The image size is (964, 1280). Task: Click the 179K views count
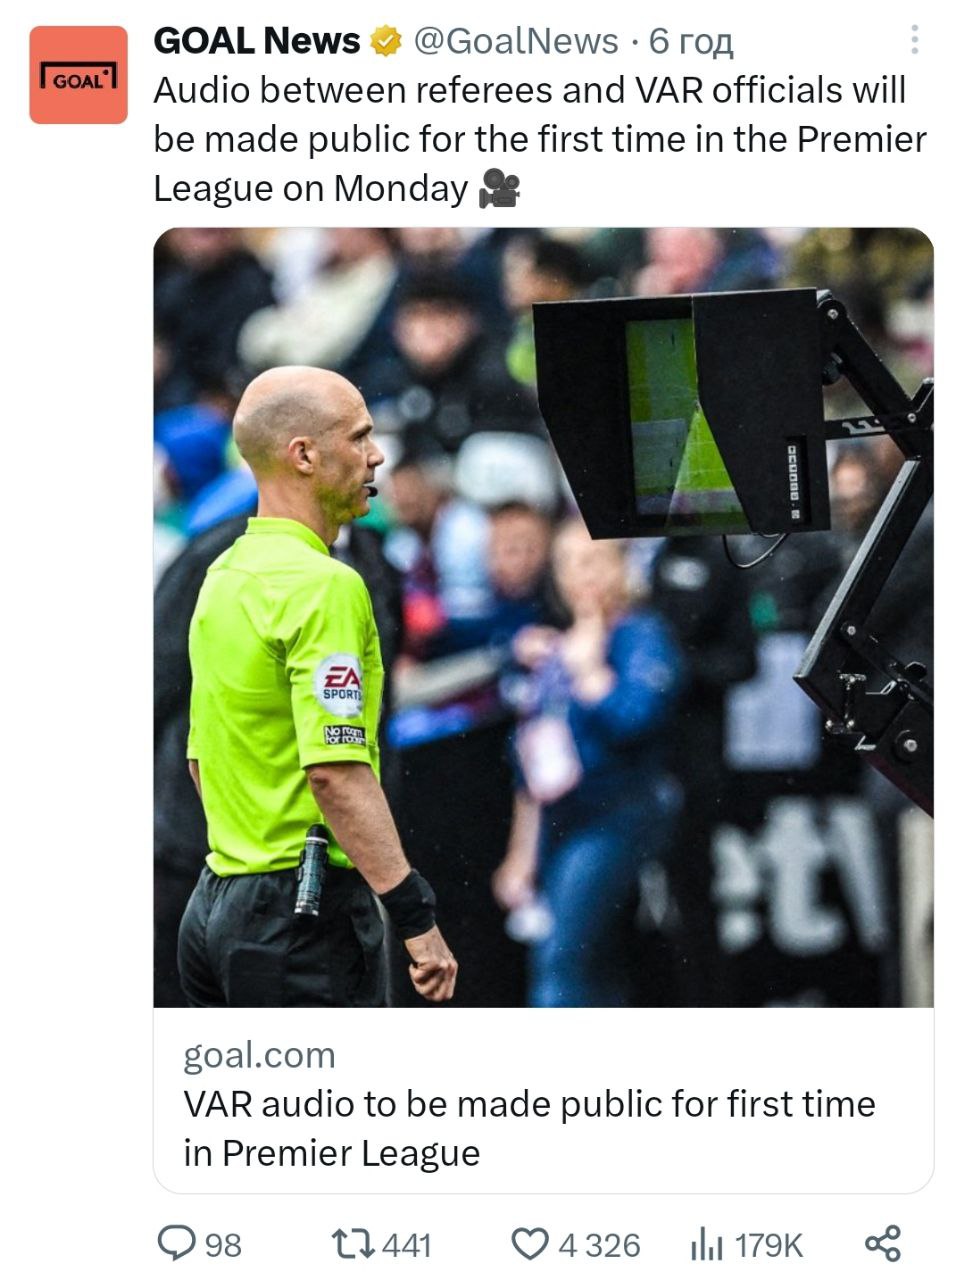pyautogui.click(x=769, y=1245)
